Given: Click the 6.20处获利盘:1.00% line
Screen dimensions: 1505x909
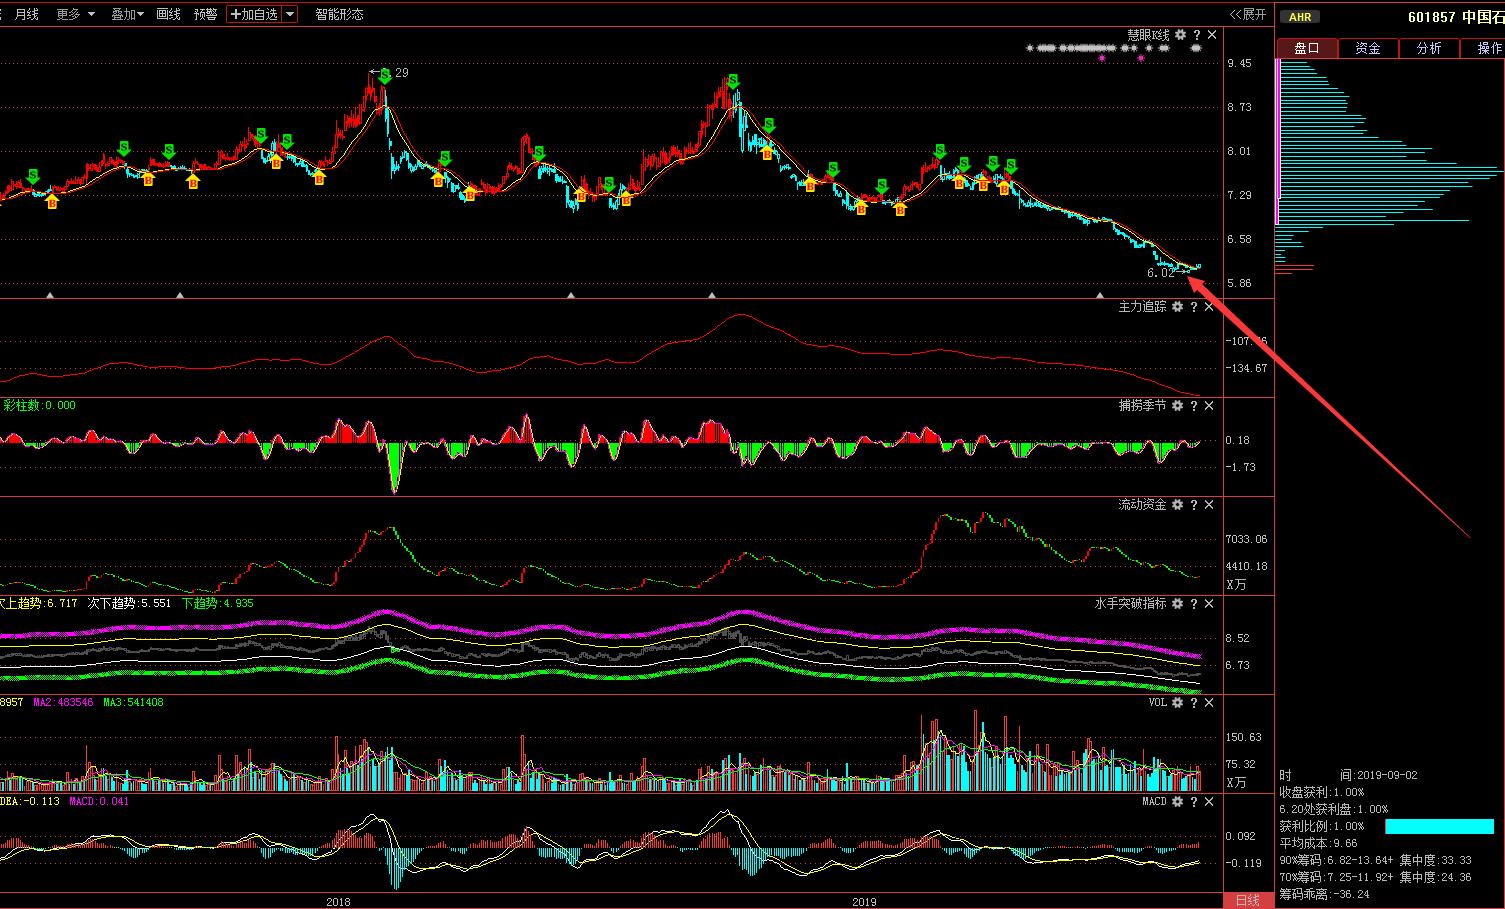Looking at the screenshot, I should click(1334, 809).
